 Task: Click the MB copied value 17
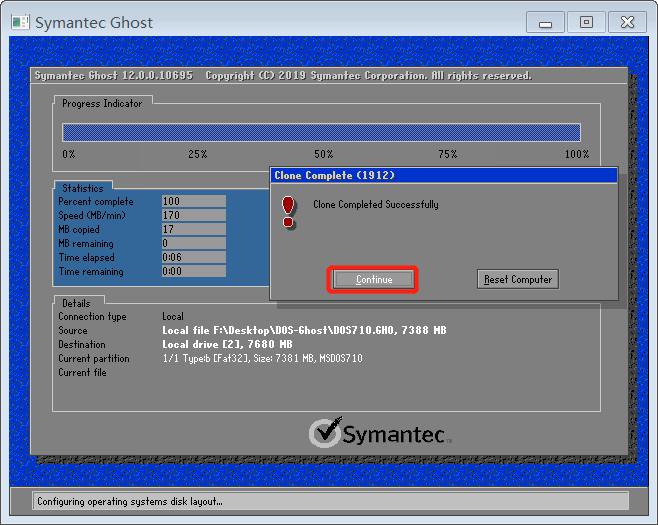[x=193, y=229]
